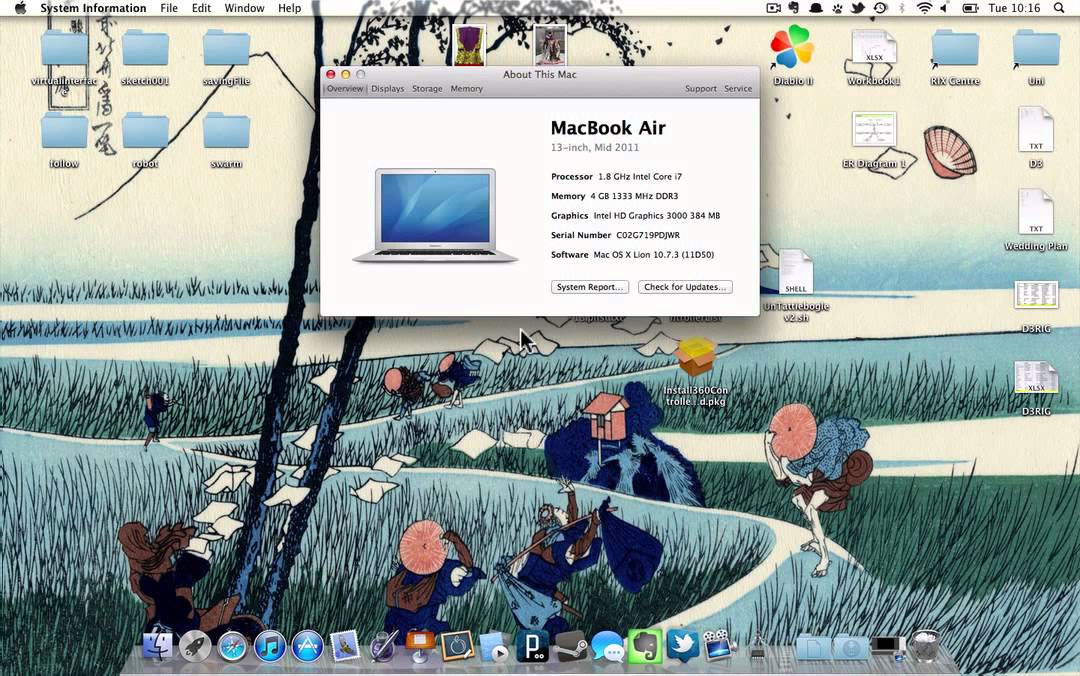Select the savingFile folder

pyautogui.click(x=226, y=50)
